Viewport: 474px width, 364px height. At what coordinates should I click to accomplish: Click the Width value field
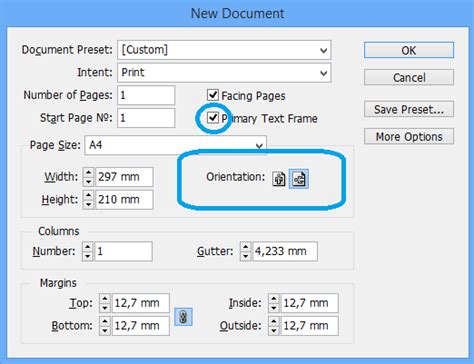pyautogui.click(x=124, y=177)
